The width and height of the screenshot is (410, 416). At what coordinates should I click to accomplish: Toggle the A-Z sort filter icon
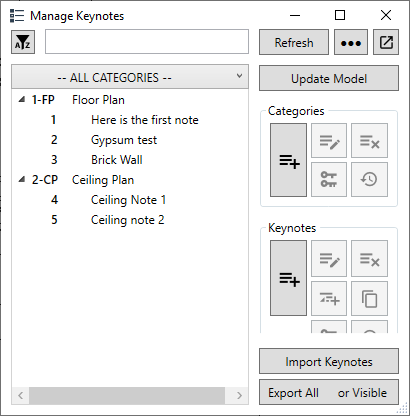(x=23, y=42)
